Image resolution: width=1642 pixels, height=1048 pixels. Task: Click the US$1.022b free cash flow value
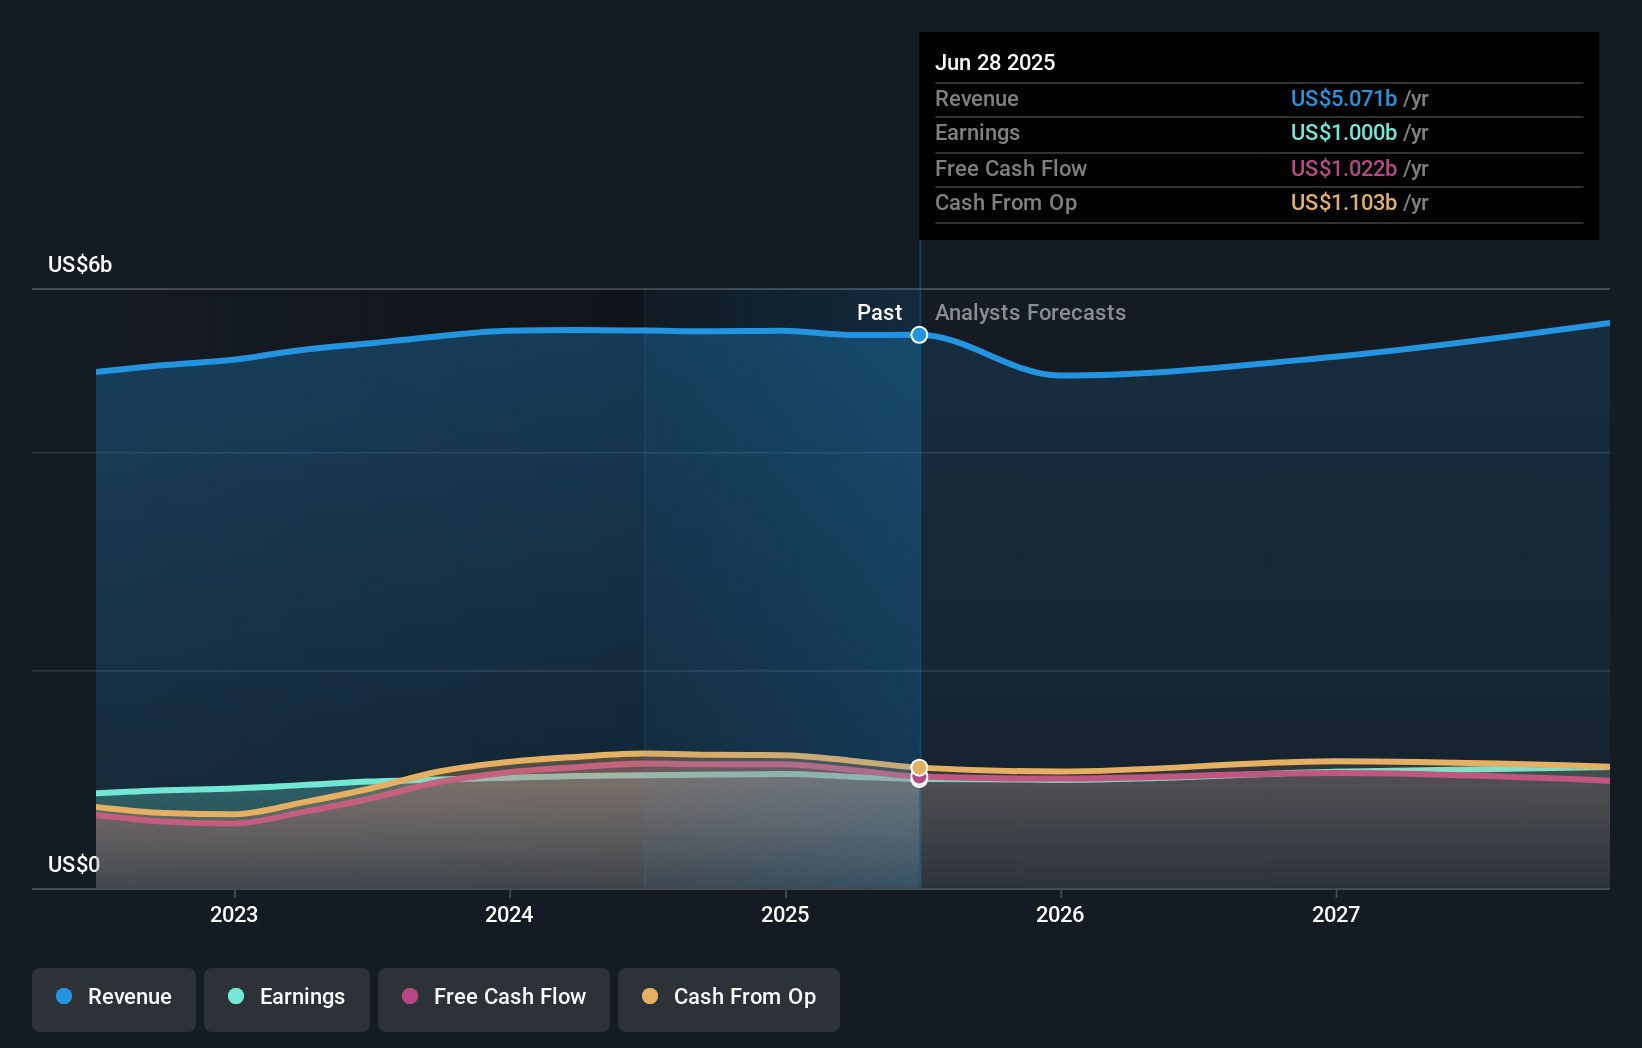[1343, 168]
